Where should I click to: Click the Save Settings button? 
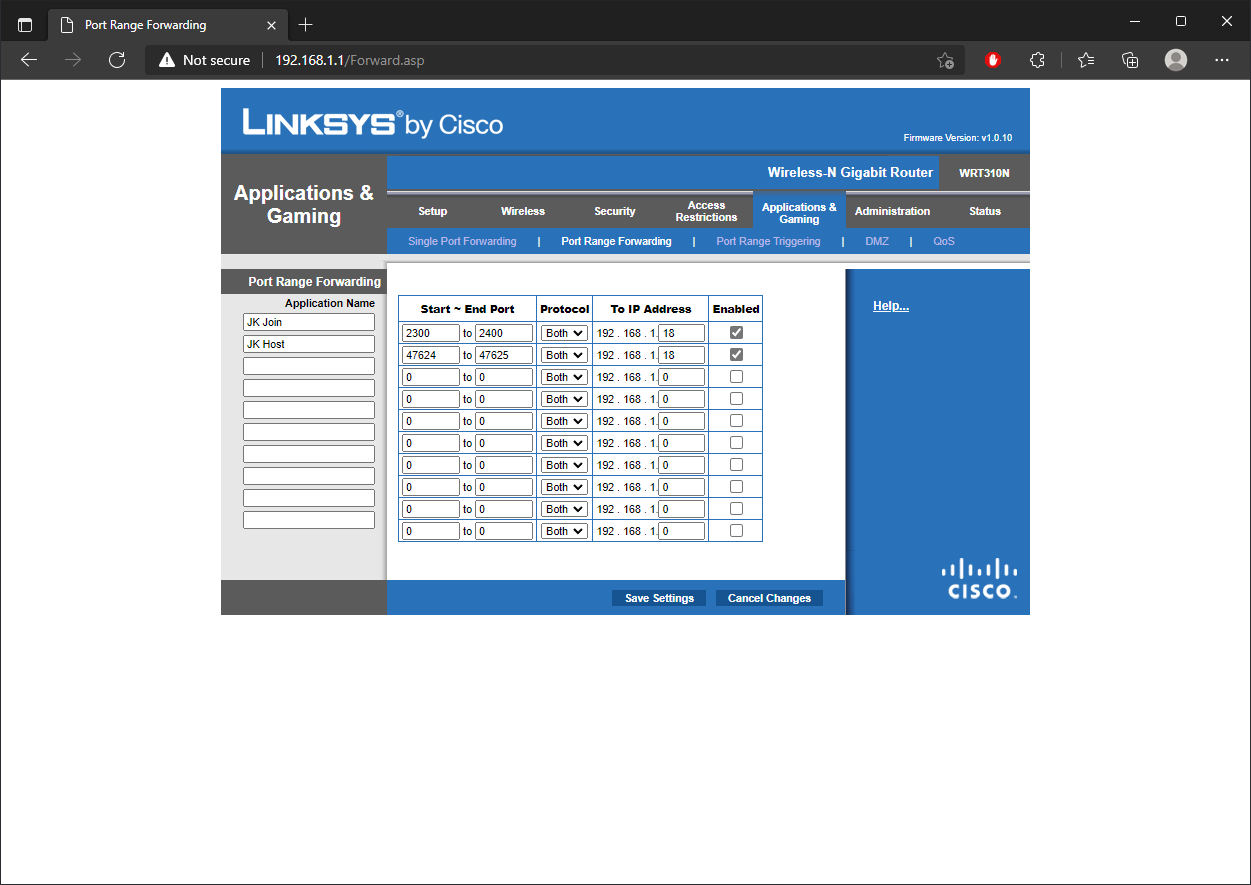(x=659, y=598)
